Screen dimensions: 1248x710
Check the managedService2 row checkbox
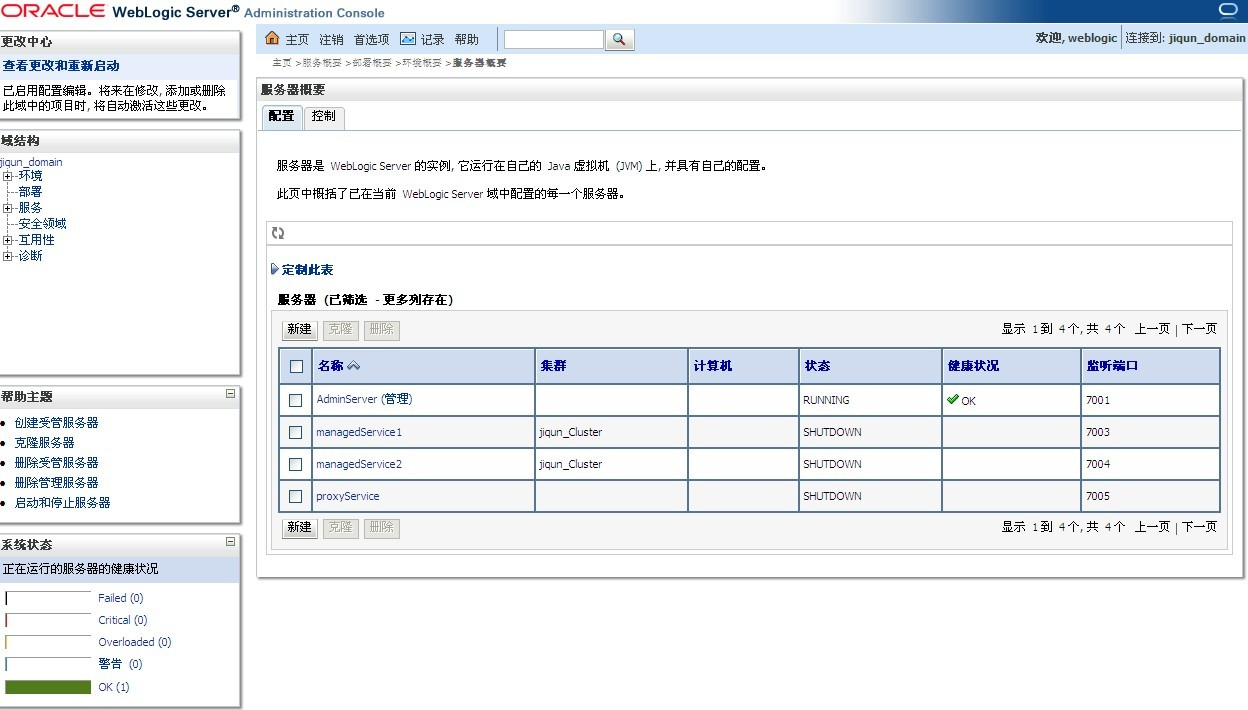click(x=295, y=465)
